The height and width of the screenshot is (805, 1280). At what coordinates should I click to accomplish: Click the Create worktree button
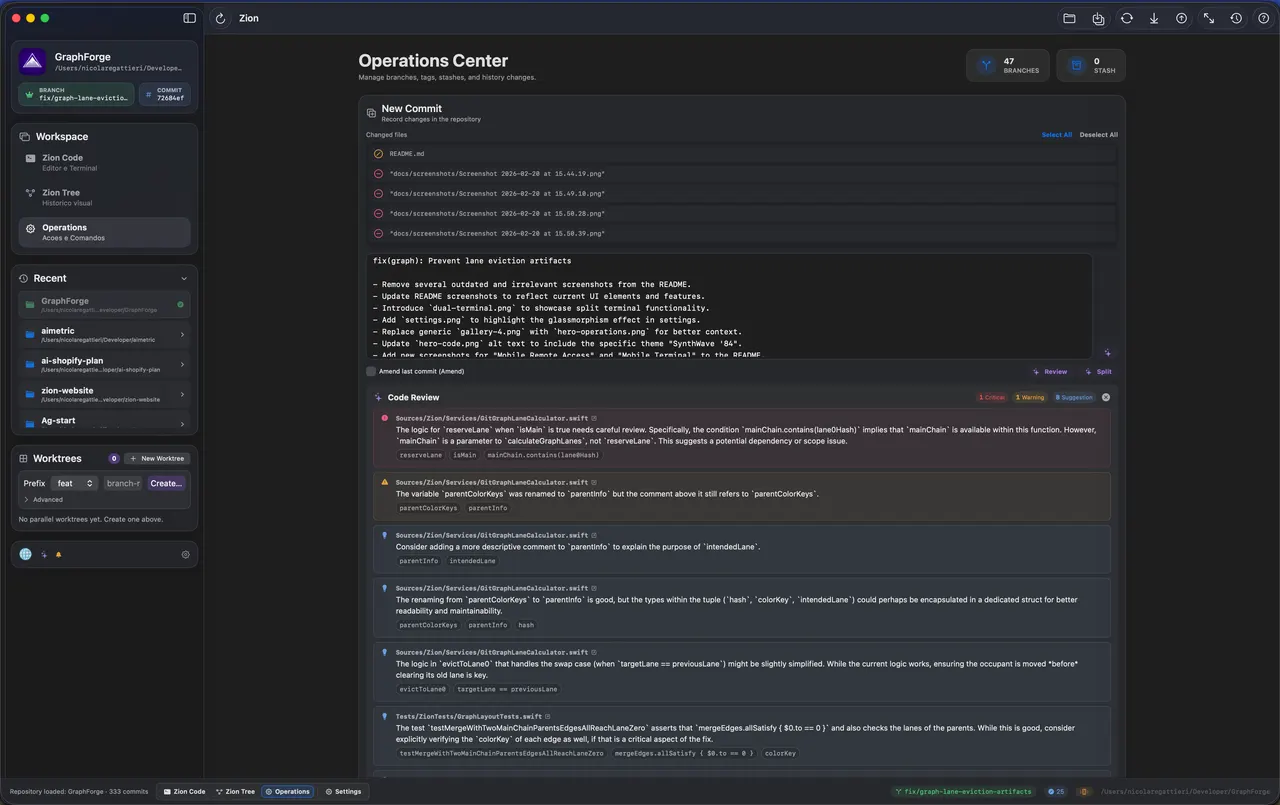166,483
